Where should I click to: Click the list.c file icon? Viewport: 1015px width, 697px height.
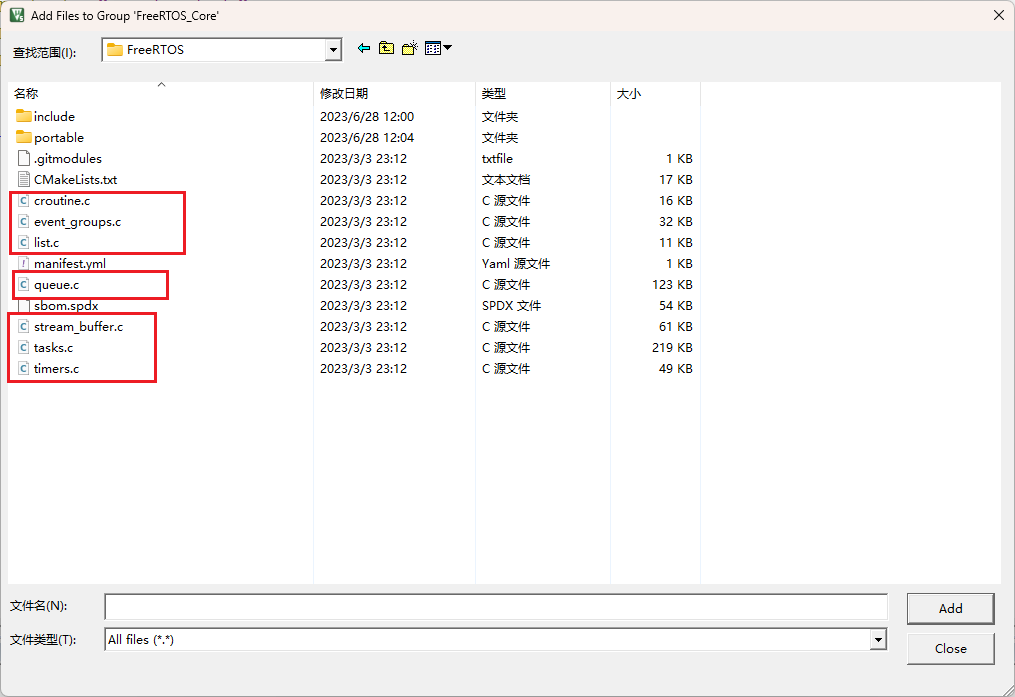pos(24,243)
